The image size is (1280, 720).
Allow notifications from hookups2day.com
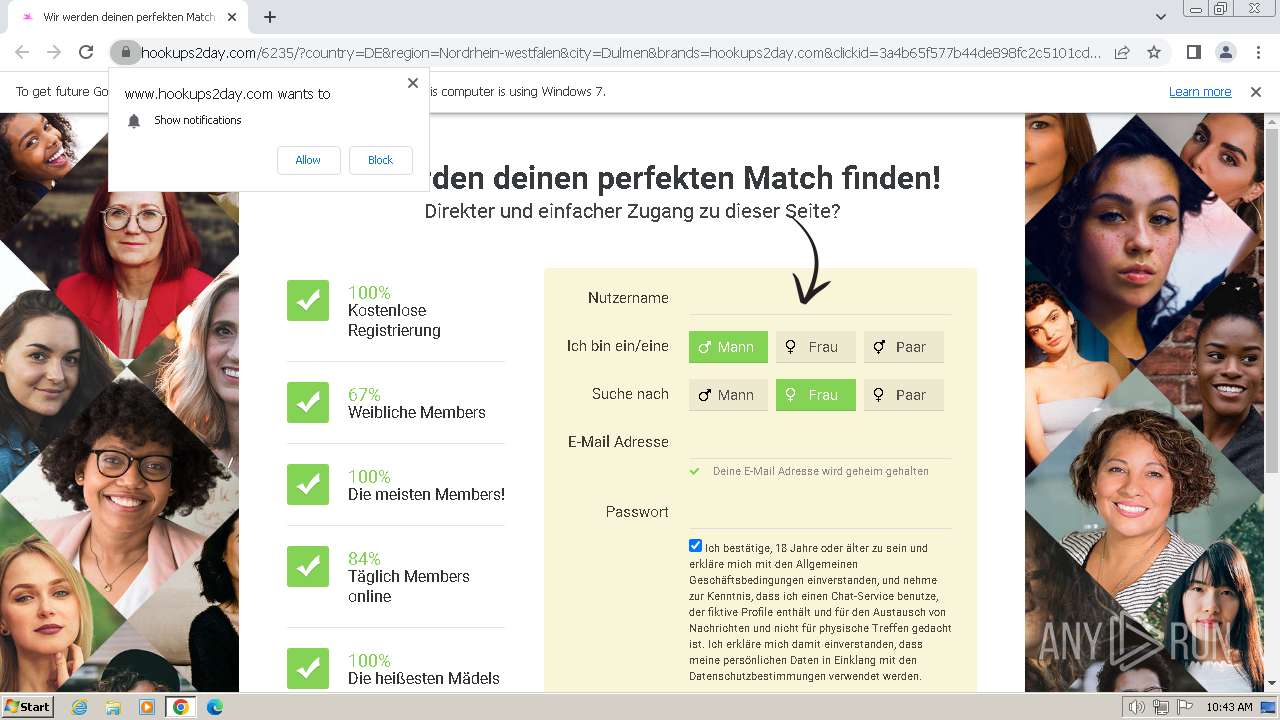(x=308, y=160)
